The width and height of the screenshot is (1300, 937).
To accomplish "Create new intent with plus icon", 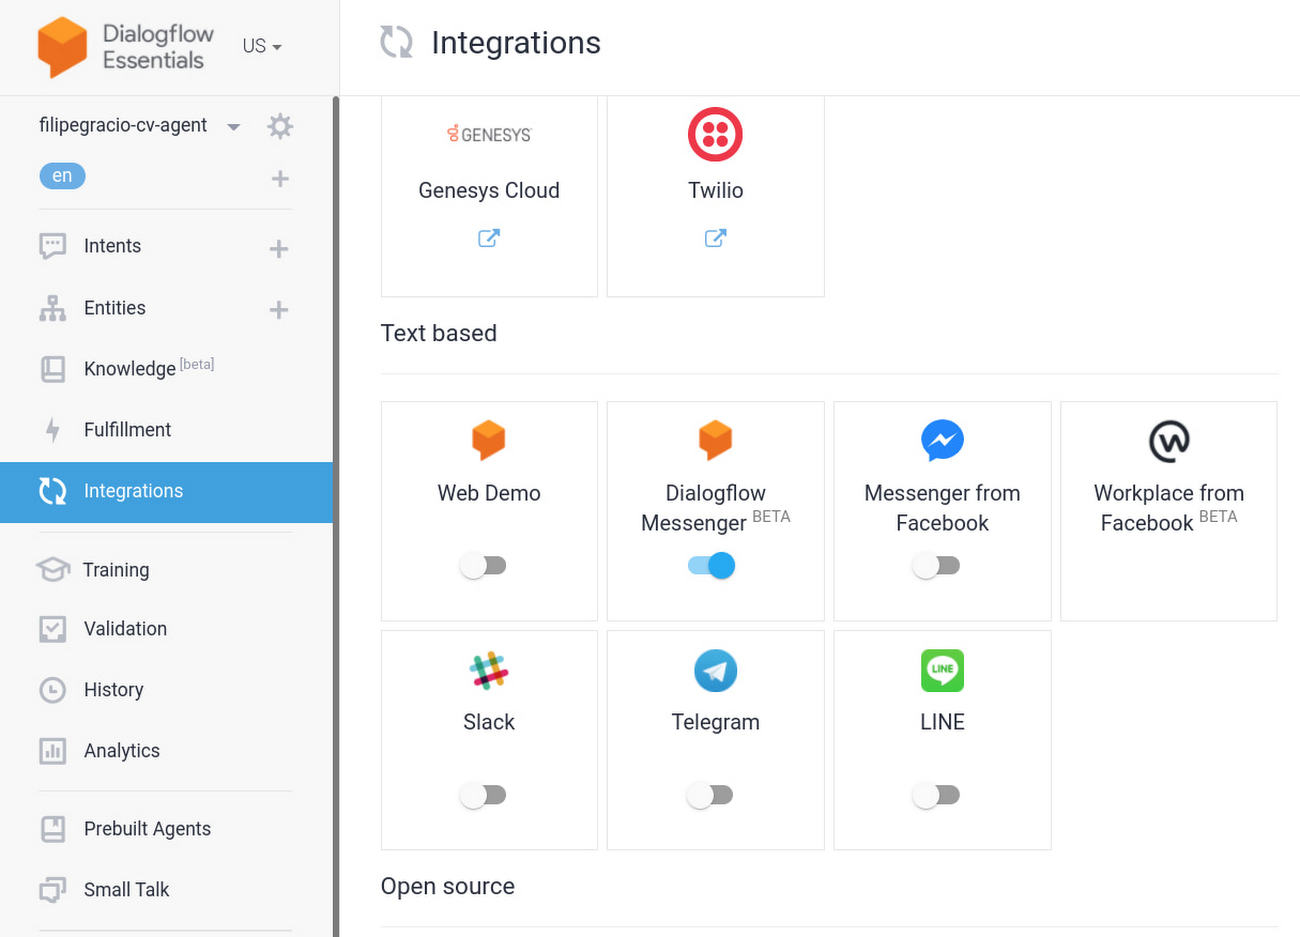I will 279,248.
